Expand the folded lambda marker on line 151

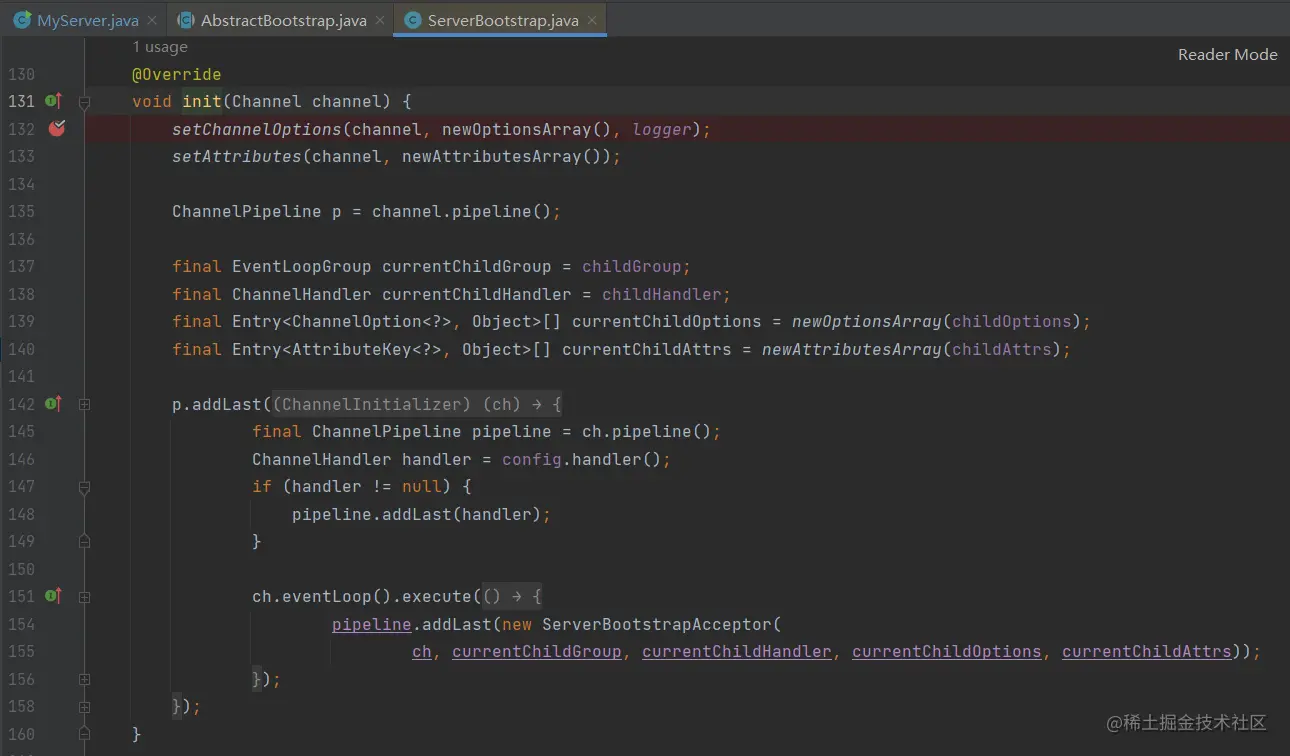[84, 597]
